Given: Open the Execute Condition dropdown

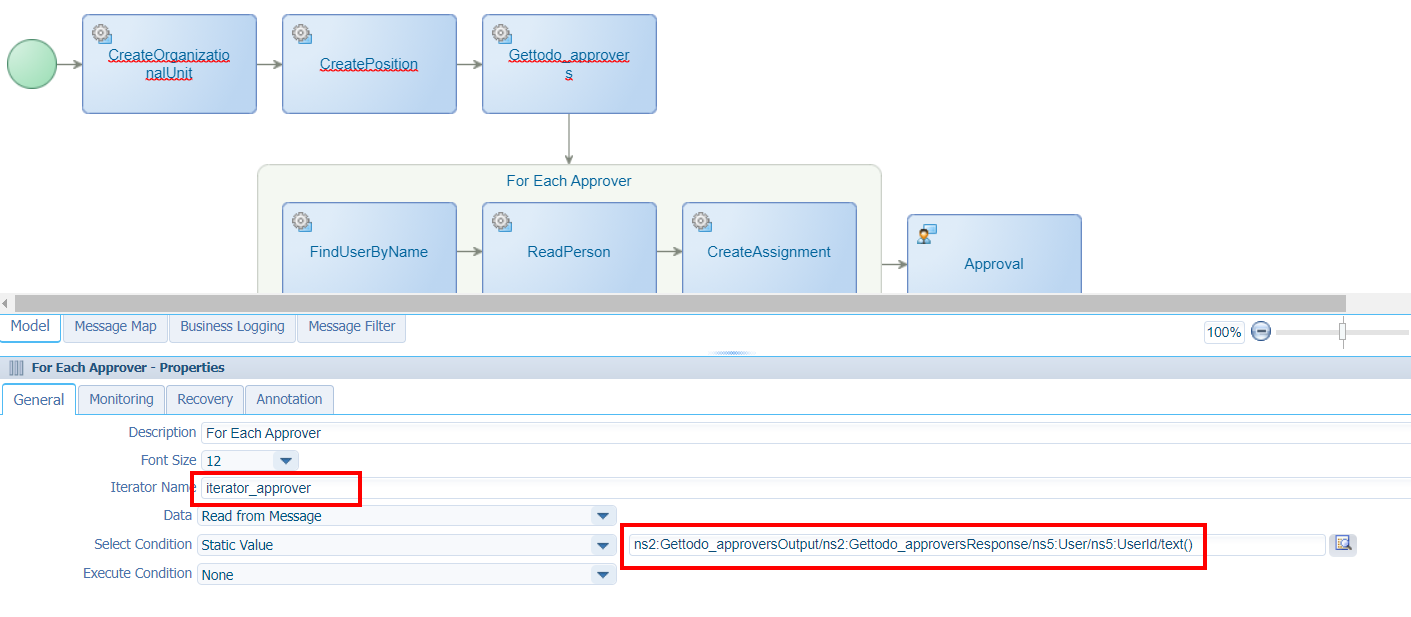Looking at the screenshot, I should [x=602, y=575].
